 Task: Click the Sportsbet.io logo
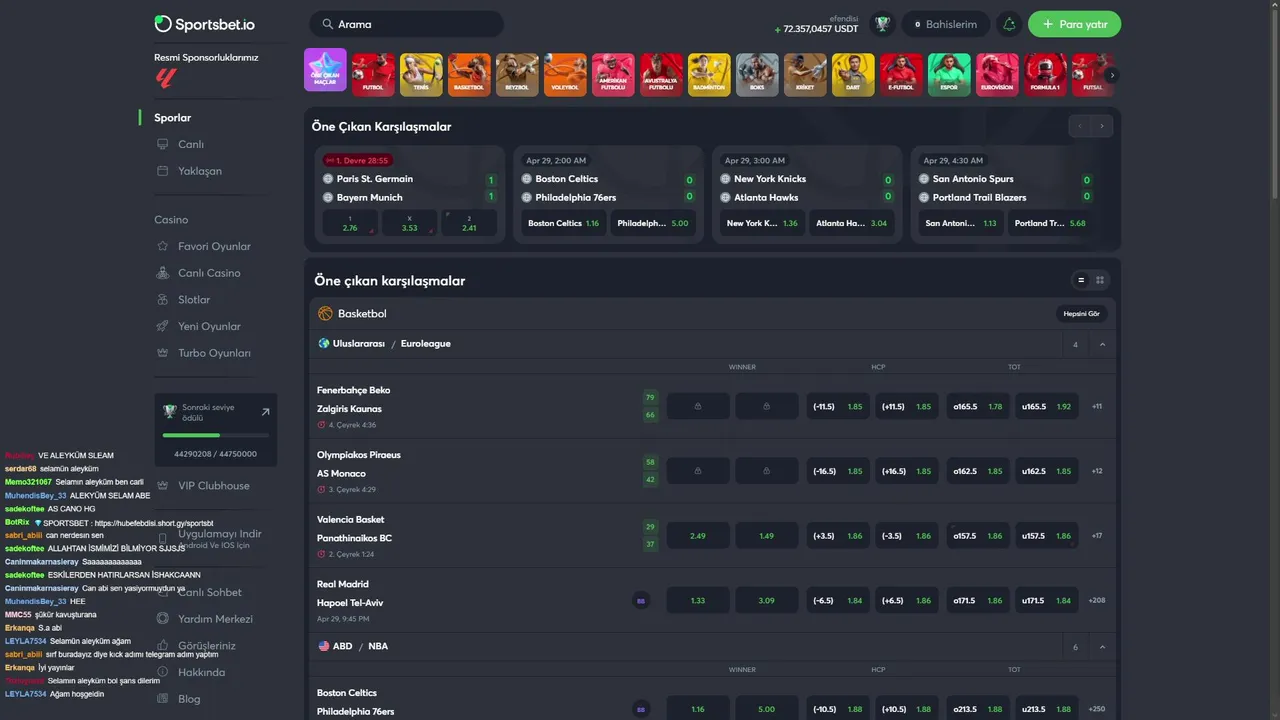(205, 24)
